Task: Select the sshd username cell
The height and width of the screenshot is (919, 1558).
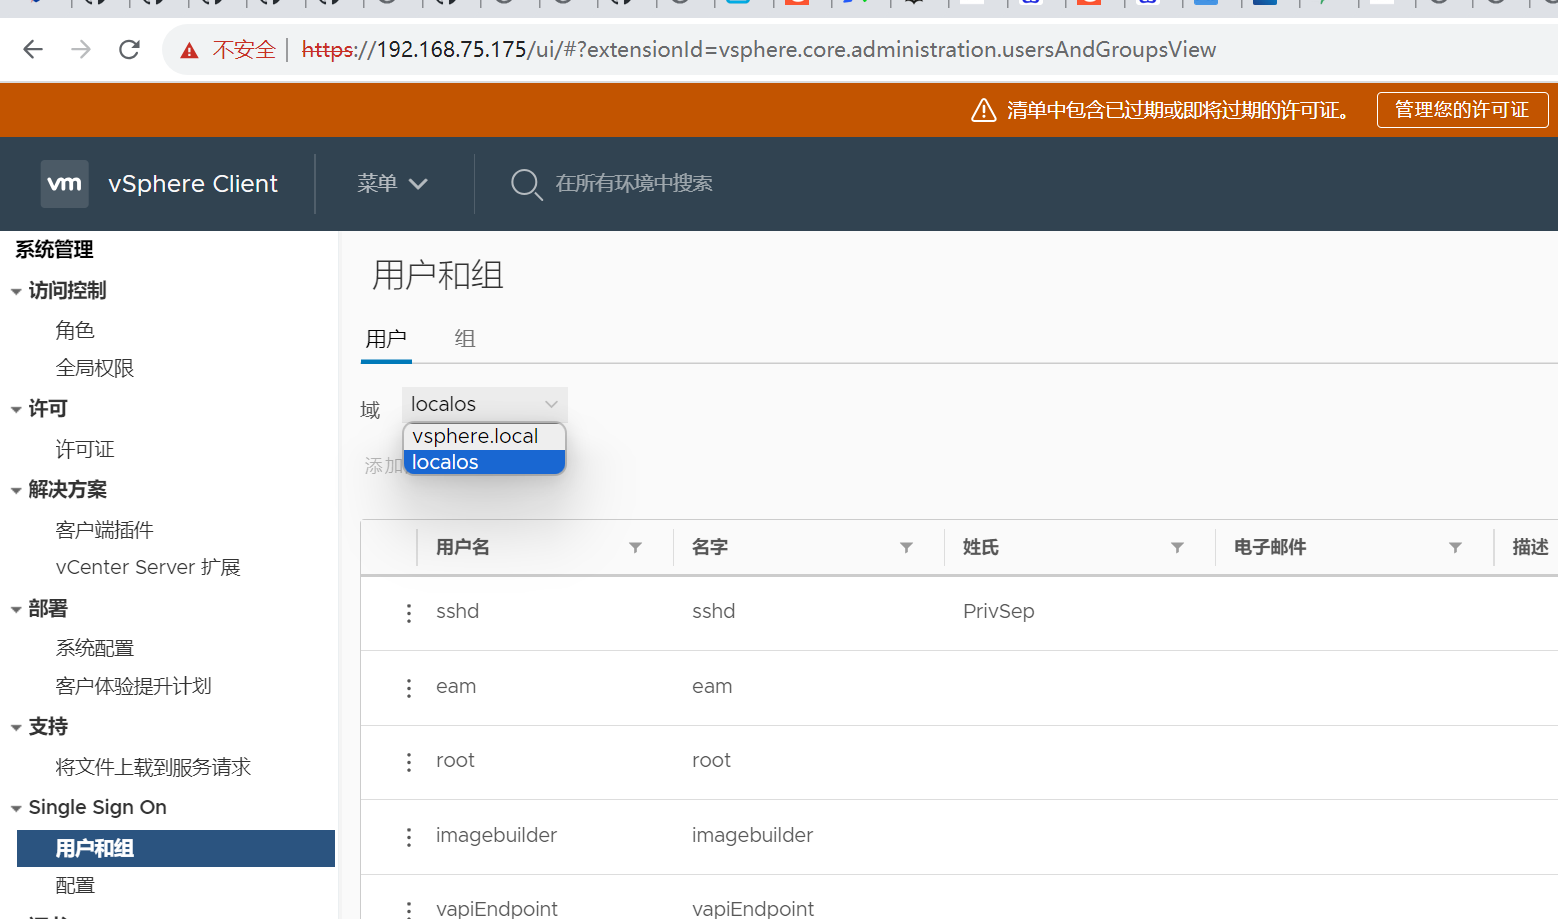Action: click(x=458, y=611)
